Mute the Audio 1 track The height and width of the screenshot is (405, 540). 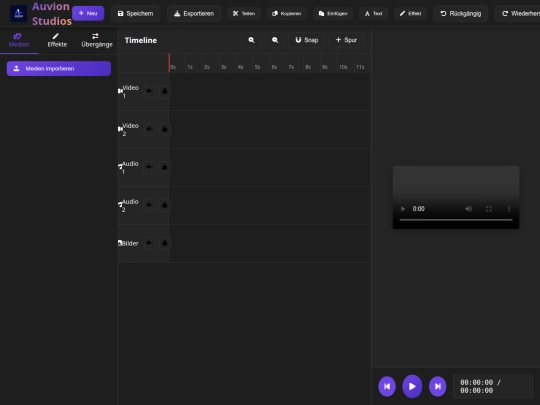pos(149,167)
